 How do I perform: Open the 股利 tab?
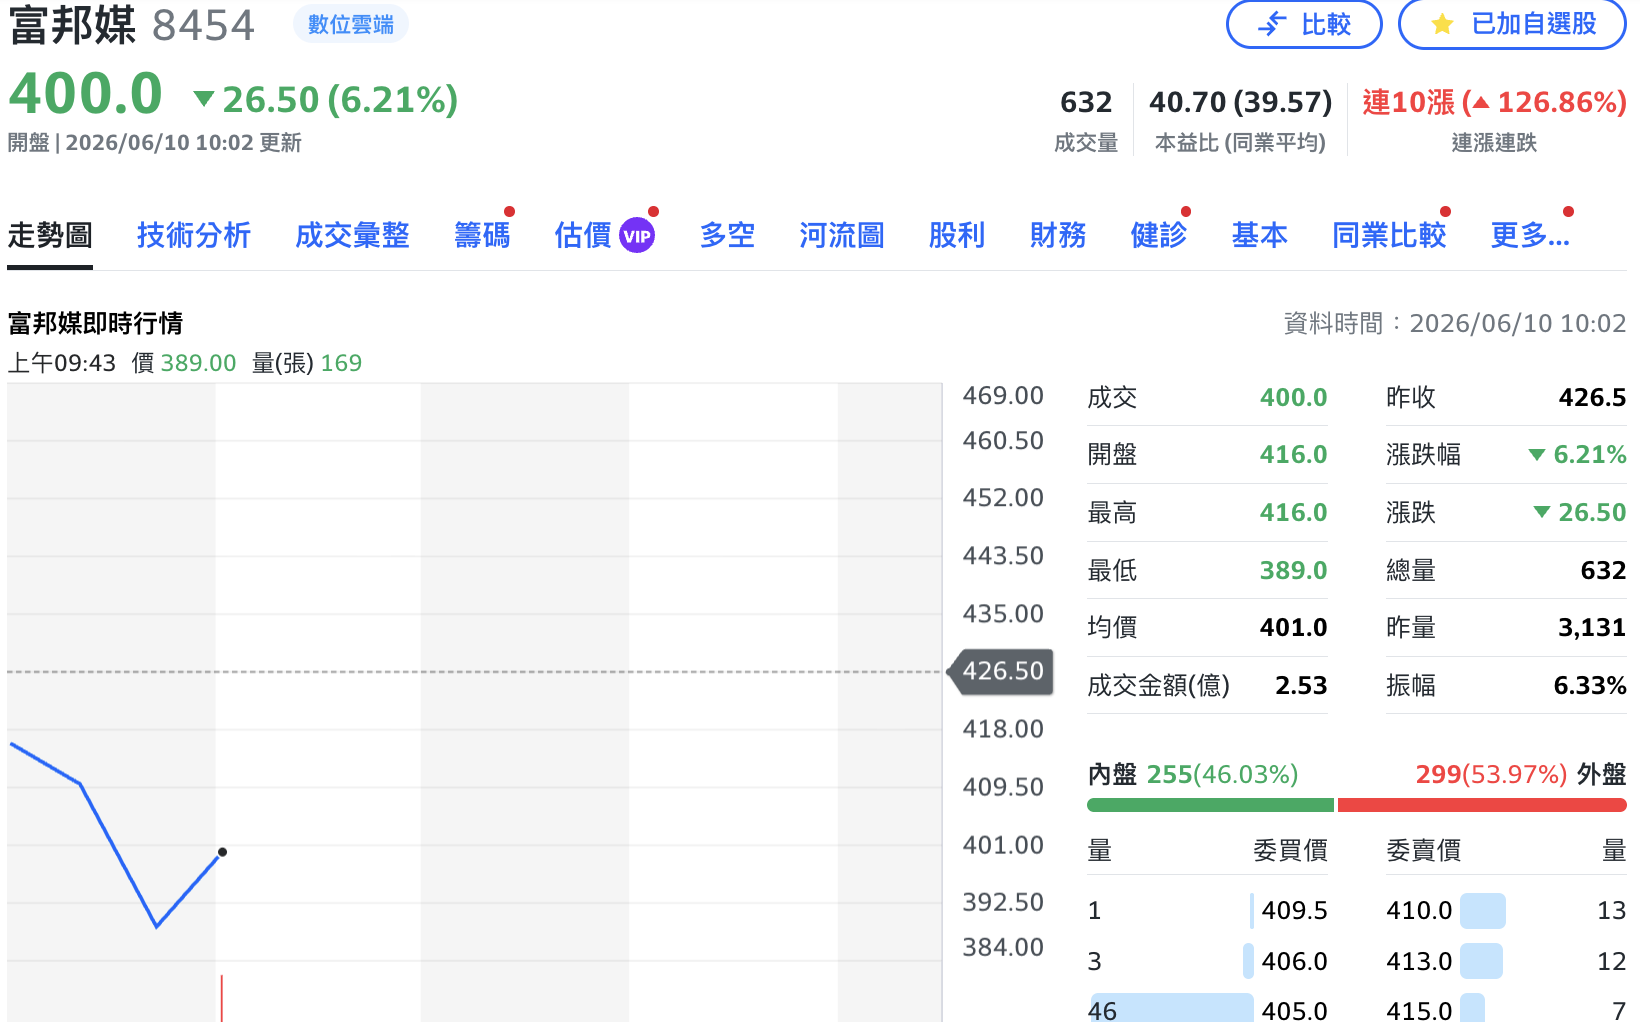[957, 236]
